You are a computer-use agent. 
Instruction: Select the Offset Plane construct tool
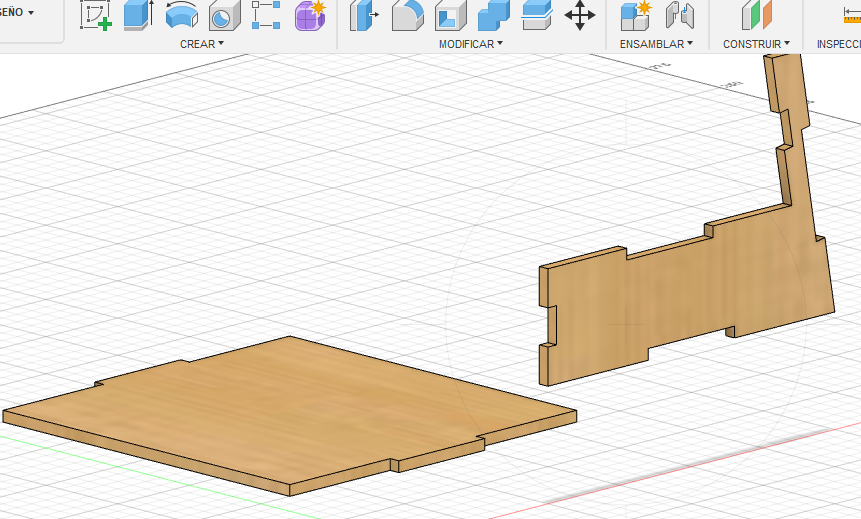757,15
